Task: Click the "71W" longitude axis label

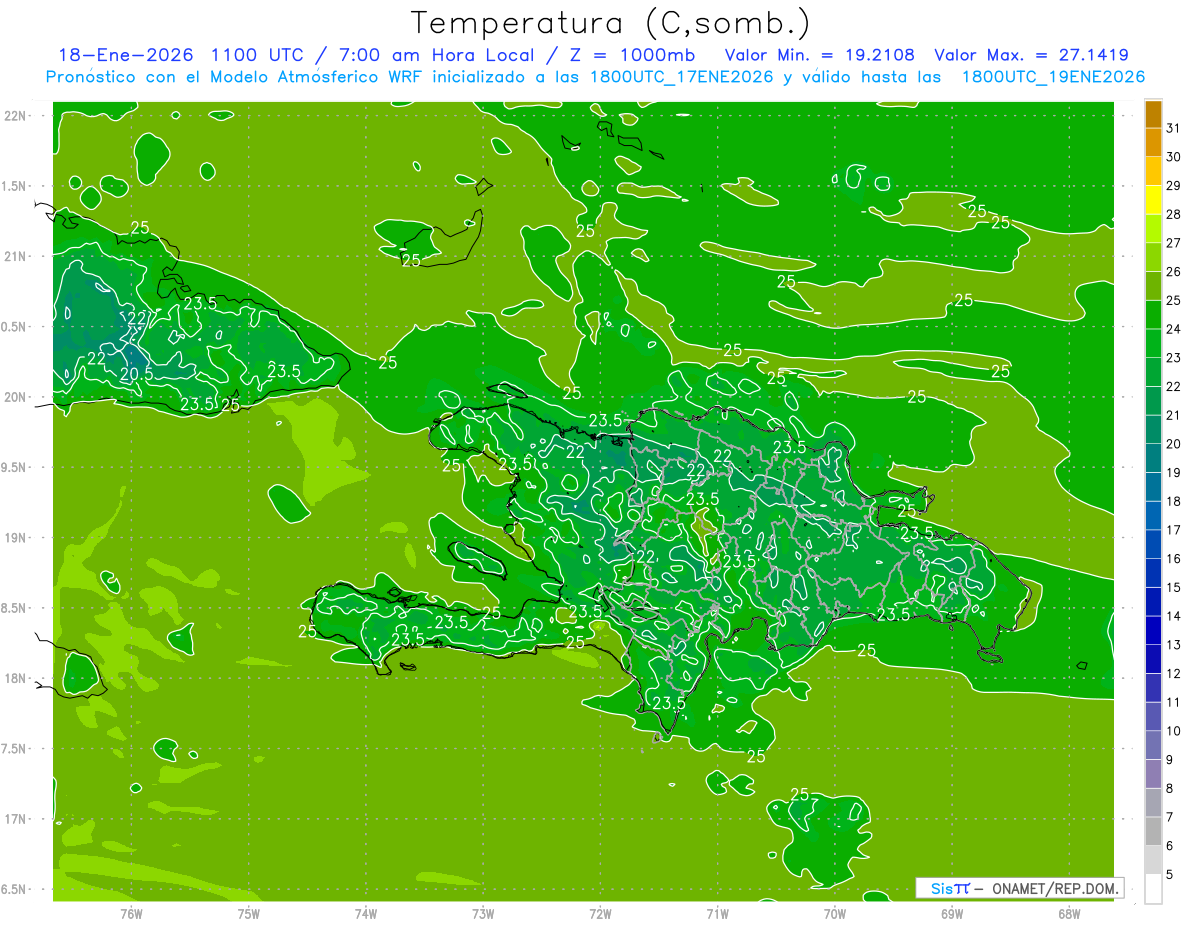Action: tap(717, 913)
